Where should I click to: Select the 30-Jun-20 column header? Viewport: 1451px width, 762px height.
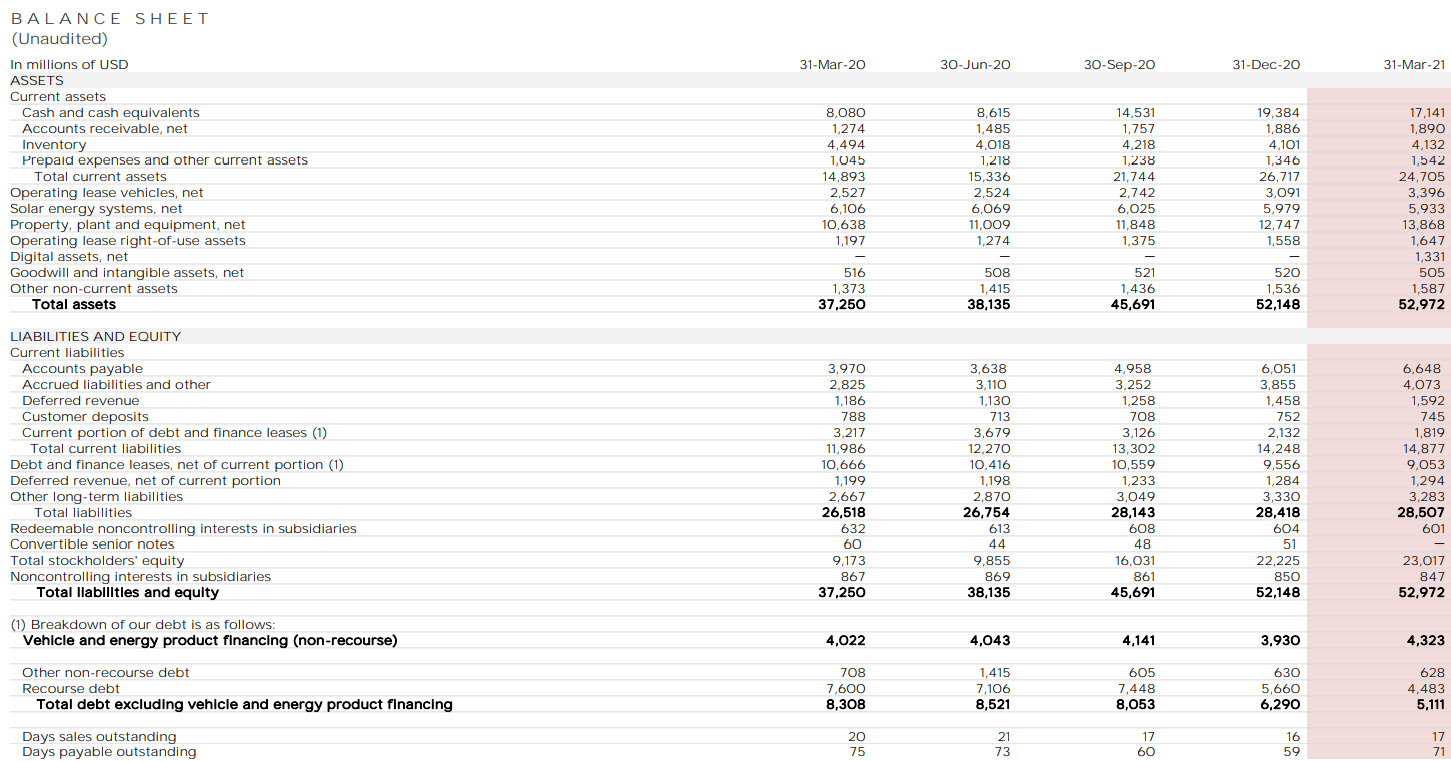975,64
